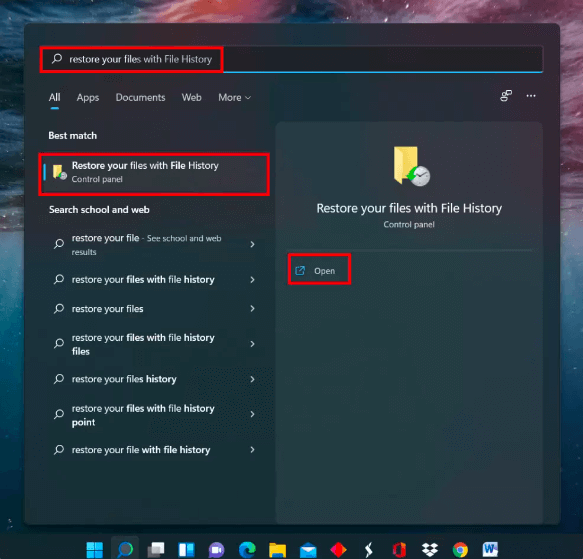This screenshot has width=583, height=559.
Task: Click the Search icon on taskbar
Action: 125,549
